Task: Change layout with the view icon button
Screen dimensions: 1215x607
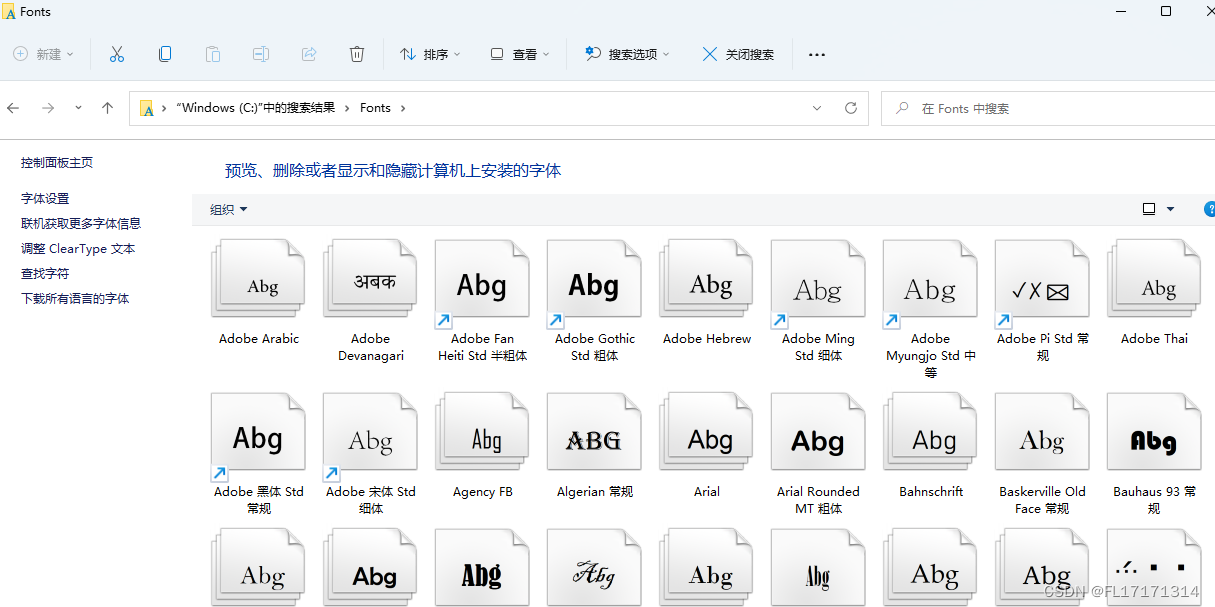Action: coord(1149,209)
